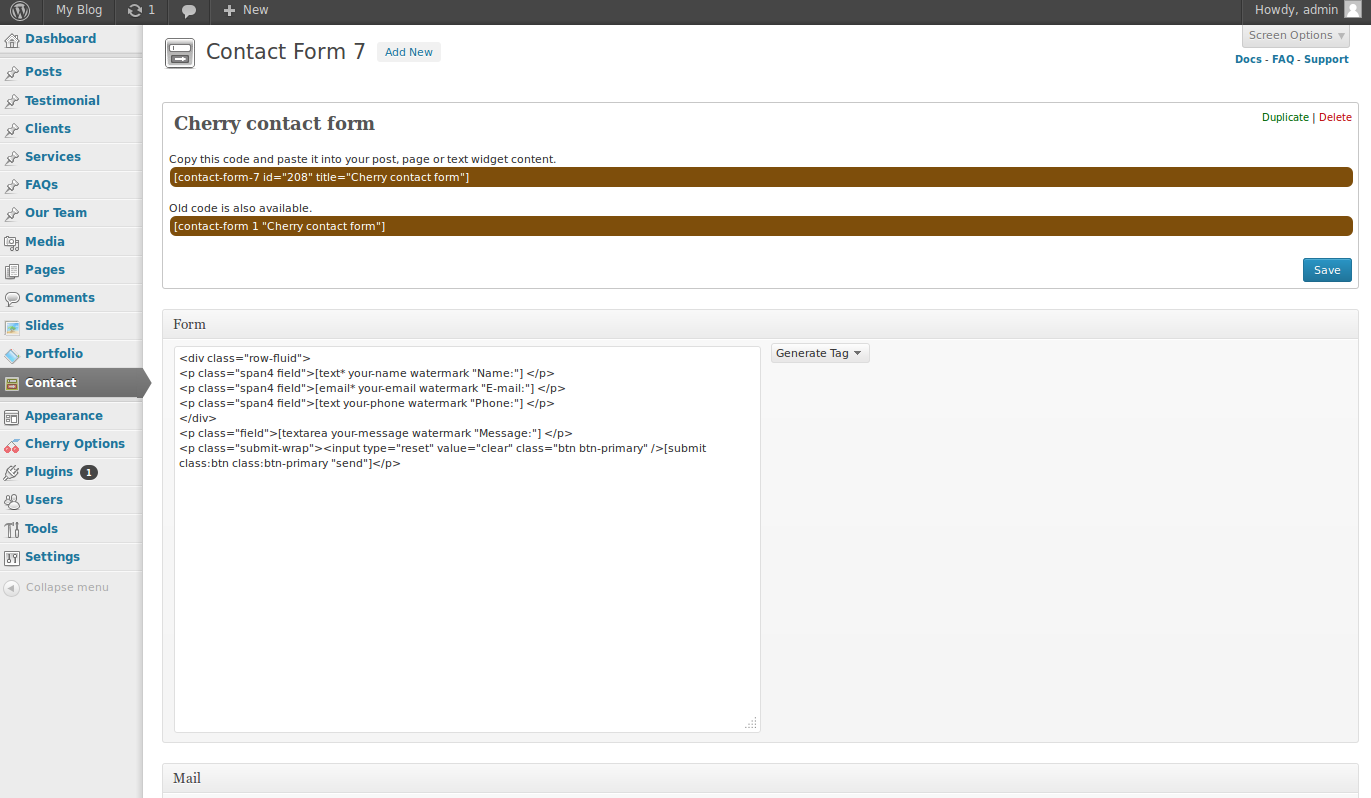Click the Appearance icon in sidebar
The image size is (1371, 798).
coord(12,416)
